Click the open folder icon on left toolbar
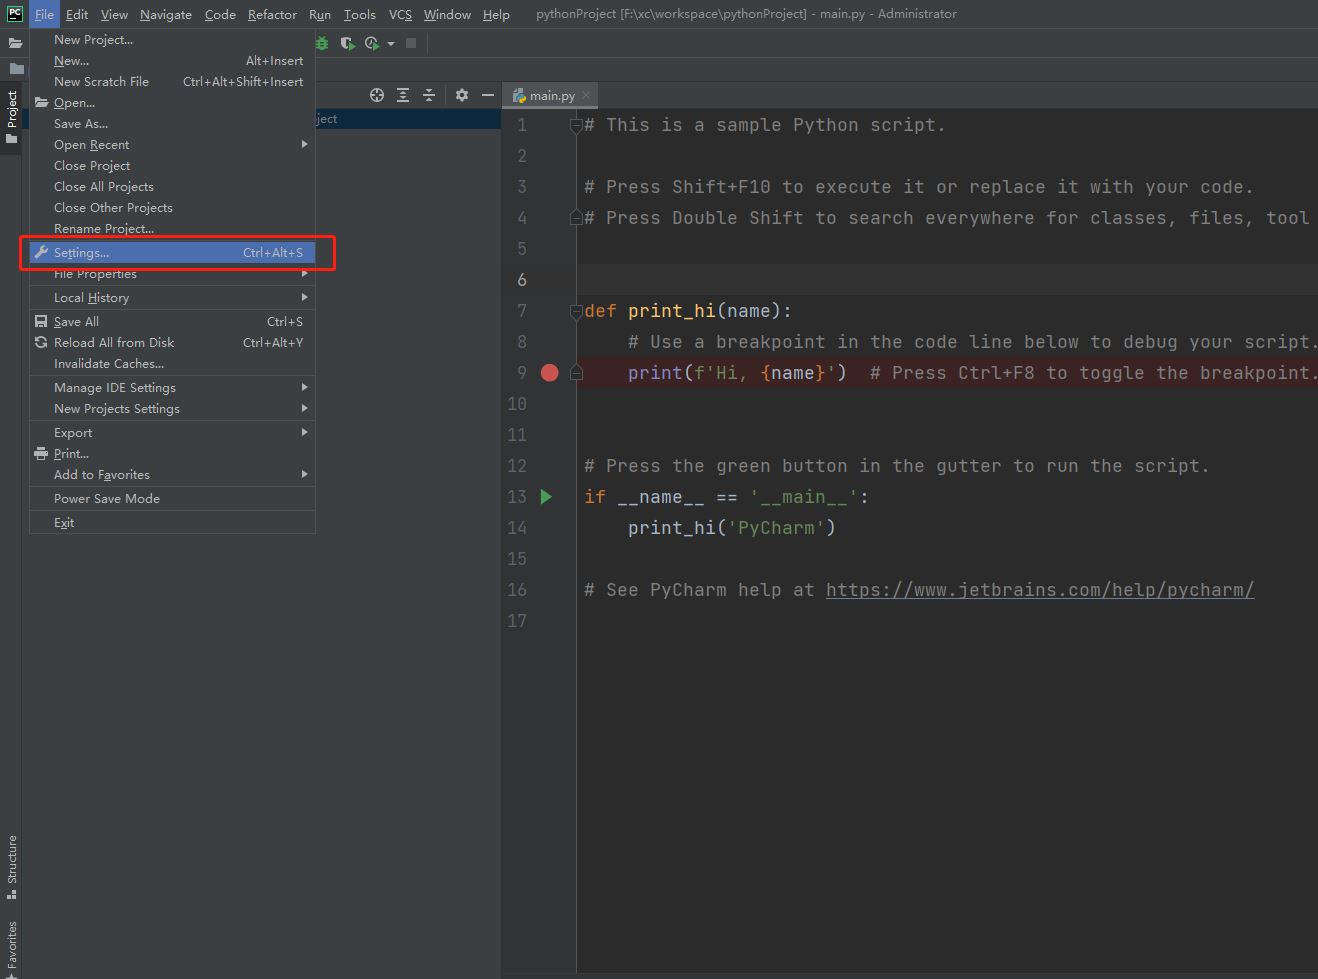Screen dimensions: 1318x979 pyautogui.click(x=15, y=43)
